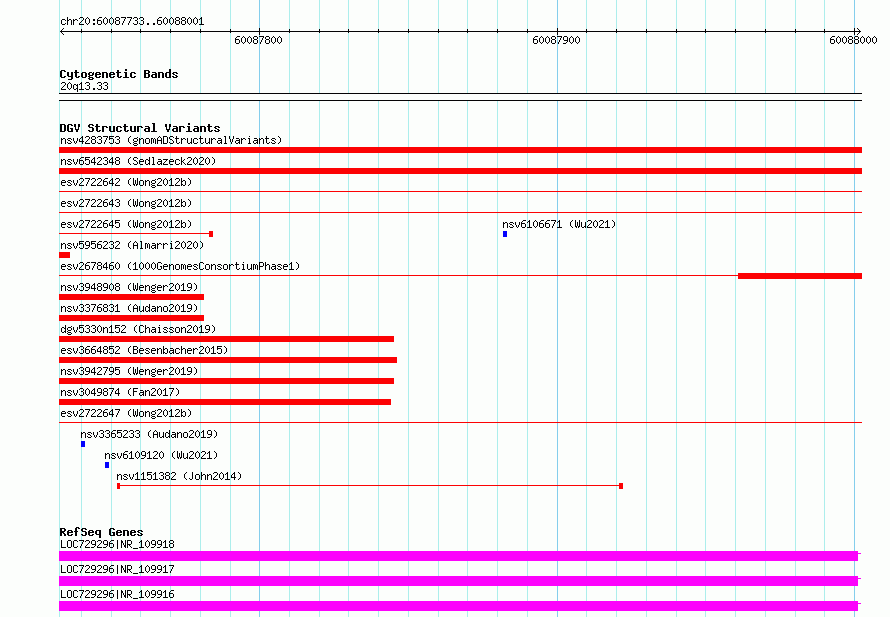The height and width of the screenshot is (617, 890).
Task: Click the thick red segment of esv2678460
Action: [800, 276]
